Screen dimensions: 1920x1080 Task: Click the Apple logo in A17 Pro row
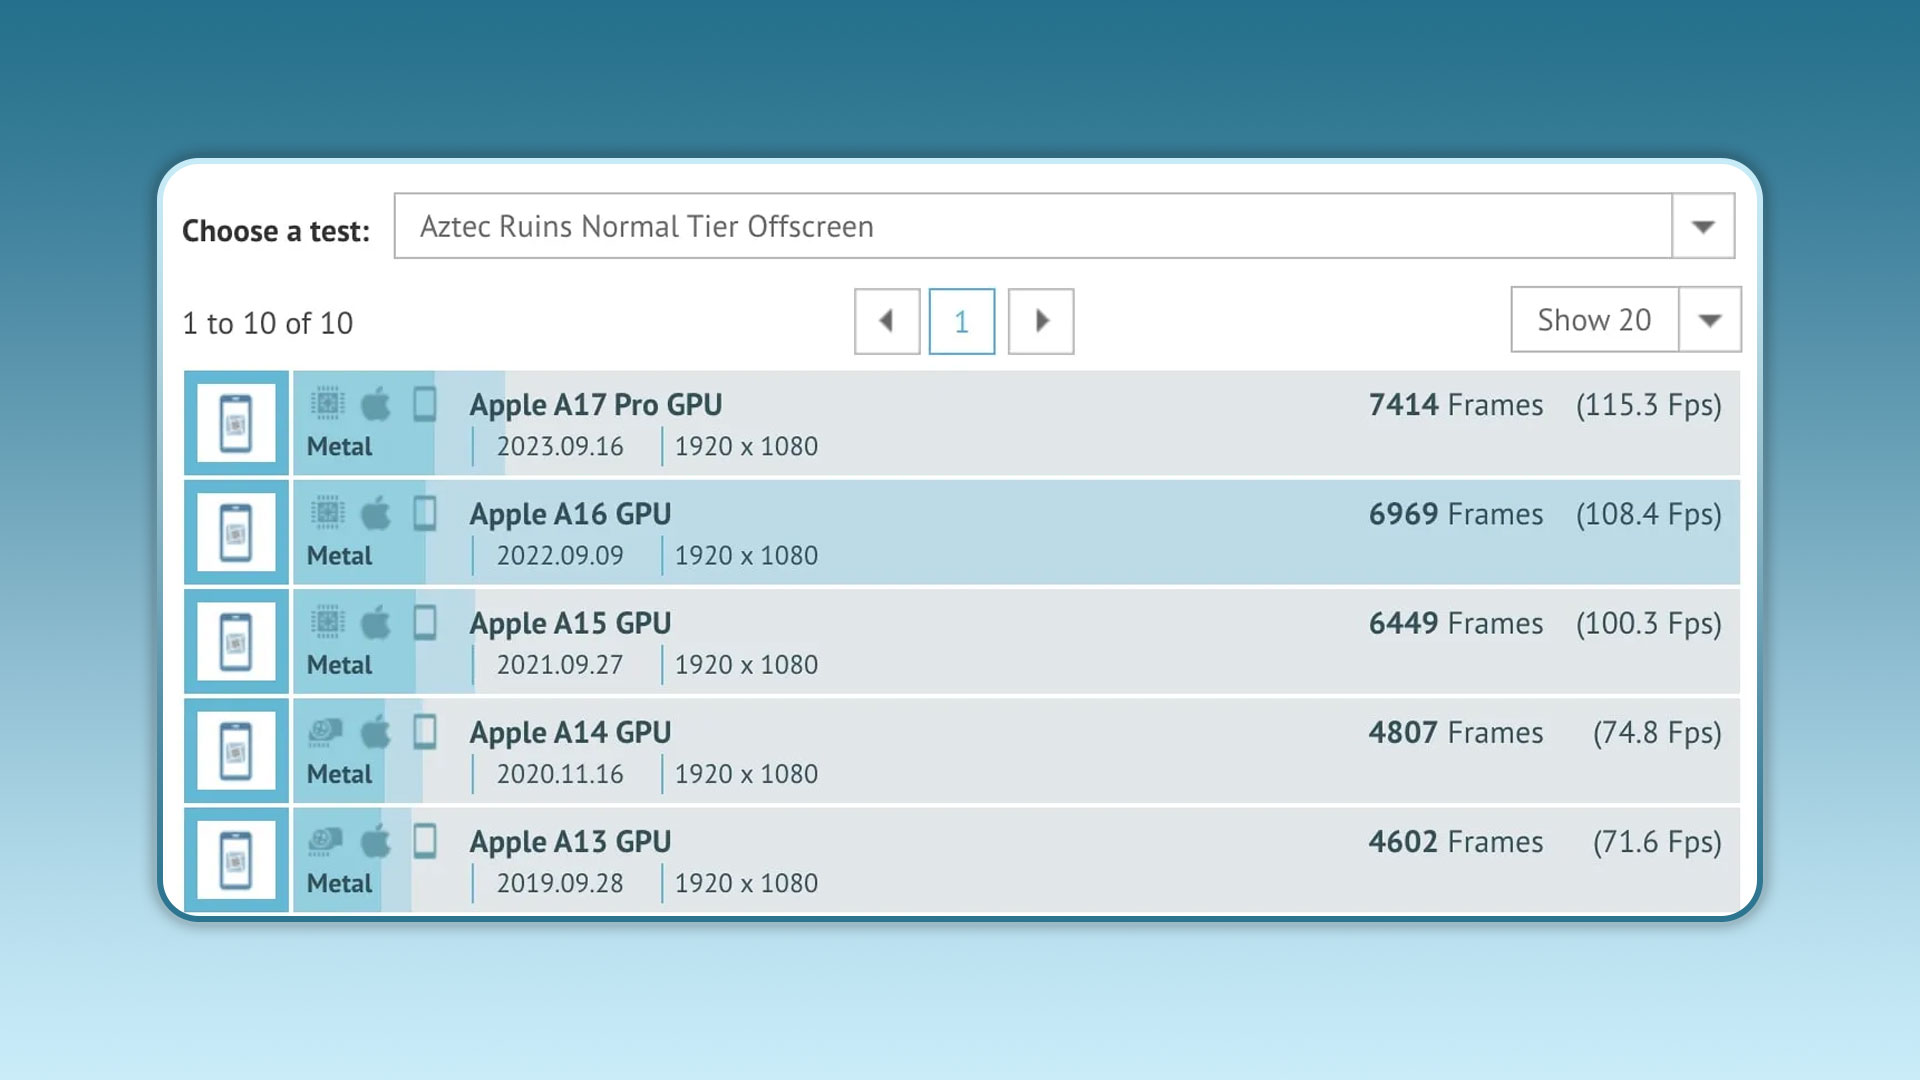[x=376, y=404]
